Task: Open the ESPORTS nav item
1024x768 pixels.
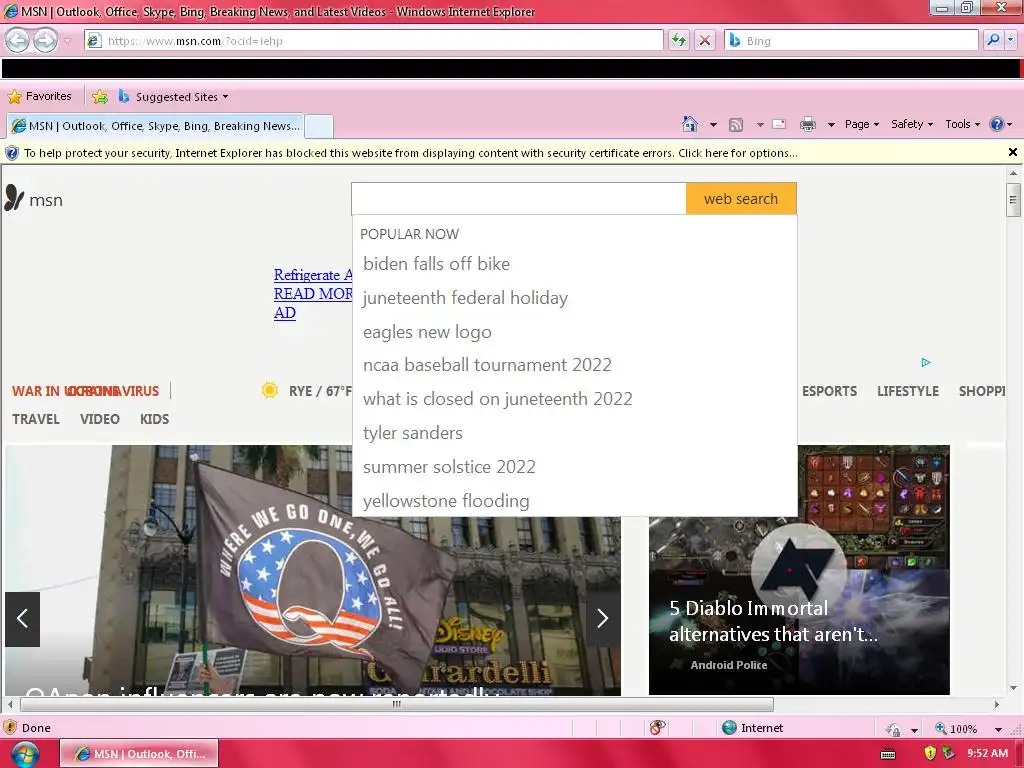Action: pyautogui.click(x=829, y=391)
